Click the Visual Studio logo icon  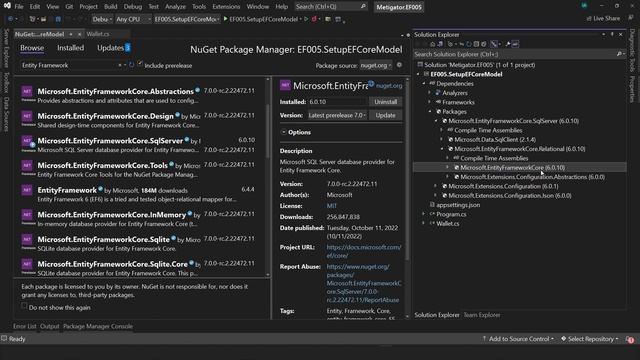coord(7,6)
